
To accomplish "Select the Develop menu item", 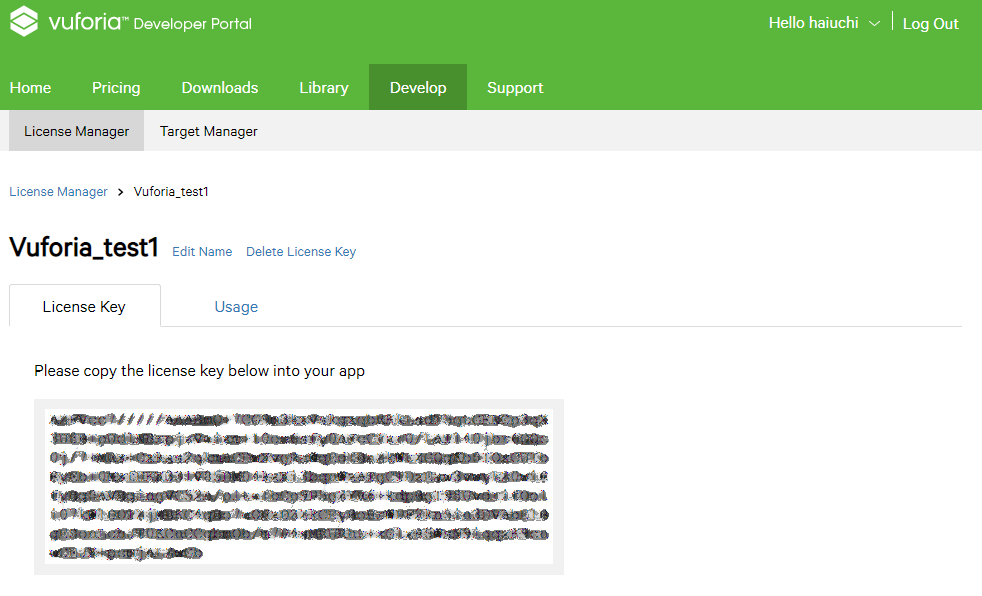I will point(418,87).
